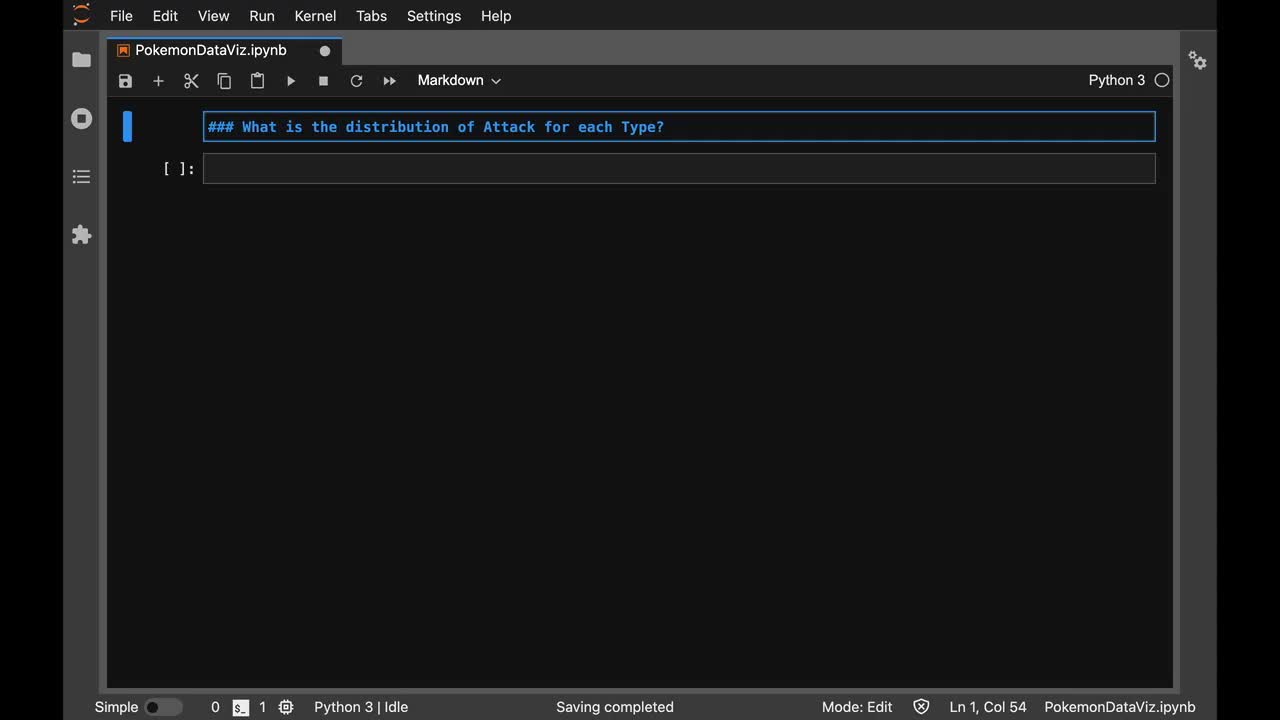Open the file browser sidebar
Viewport: 1280px width, 720px height.
click(x=82, y=60)
